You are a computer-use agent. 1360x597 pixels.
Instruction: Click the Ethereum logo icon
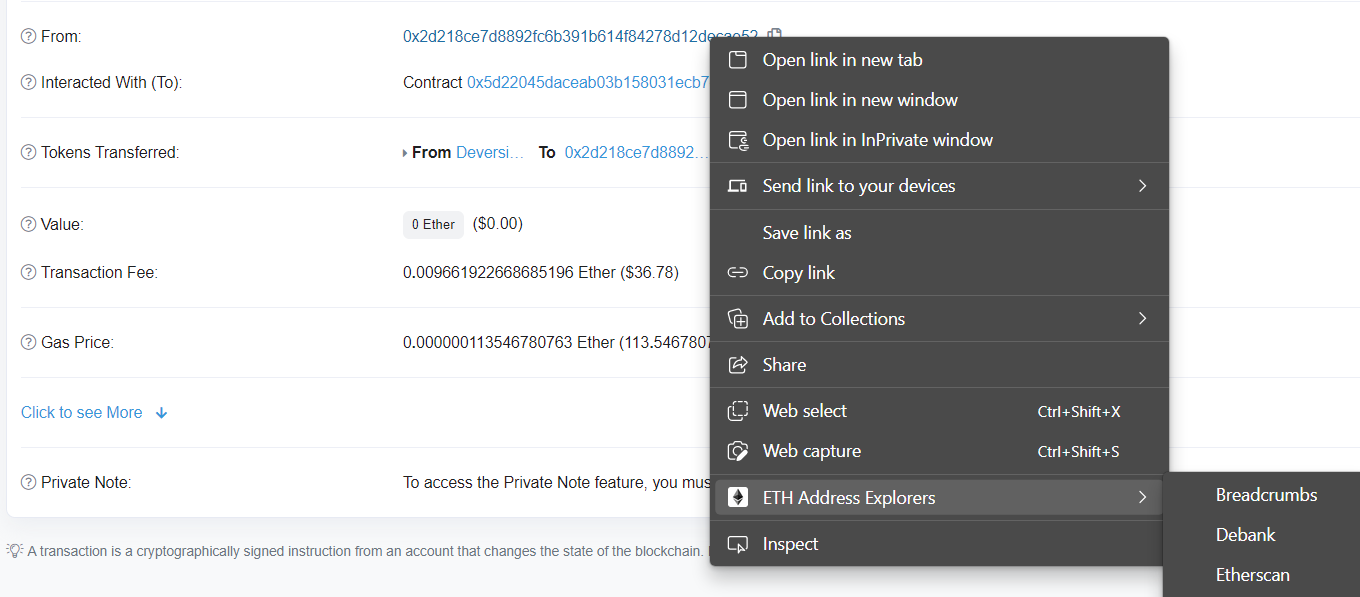[738, 498]
